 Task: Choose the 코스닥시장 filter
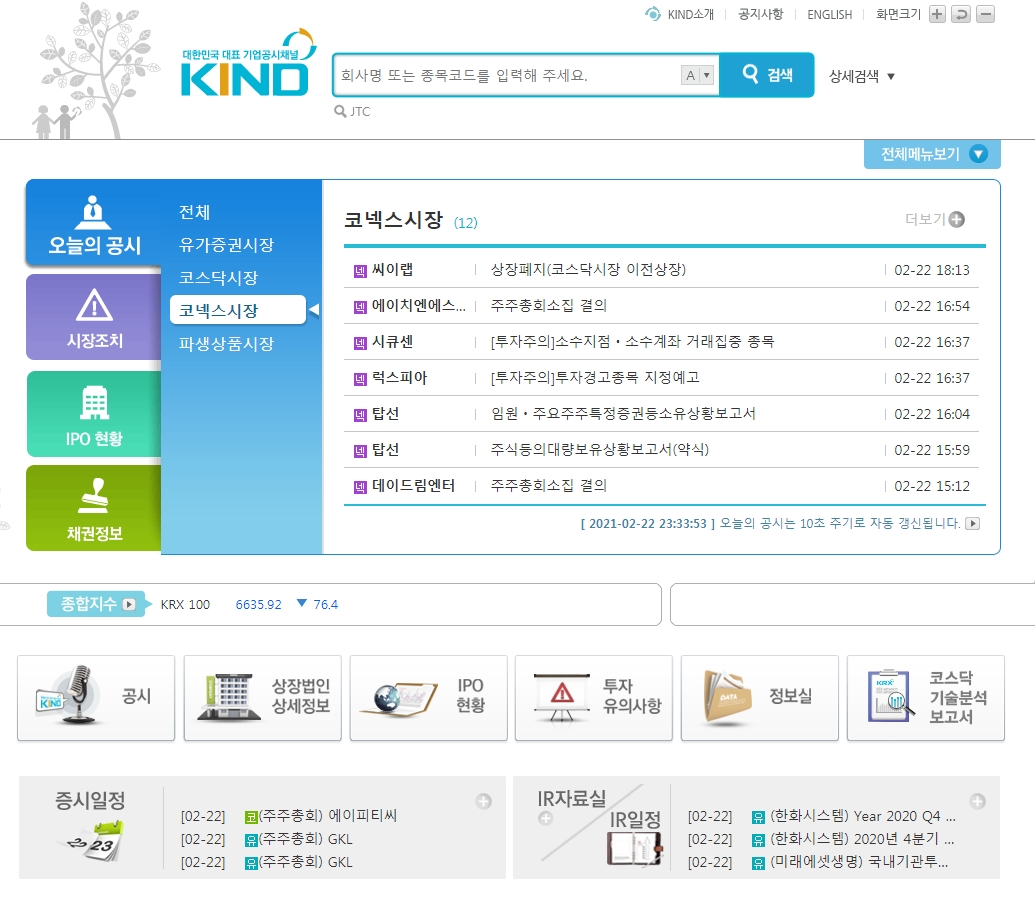[x=218, y=278]
